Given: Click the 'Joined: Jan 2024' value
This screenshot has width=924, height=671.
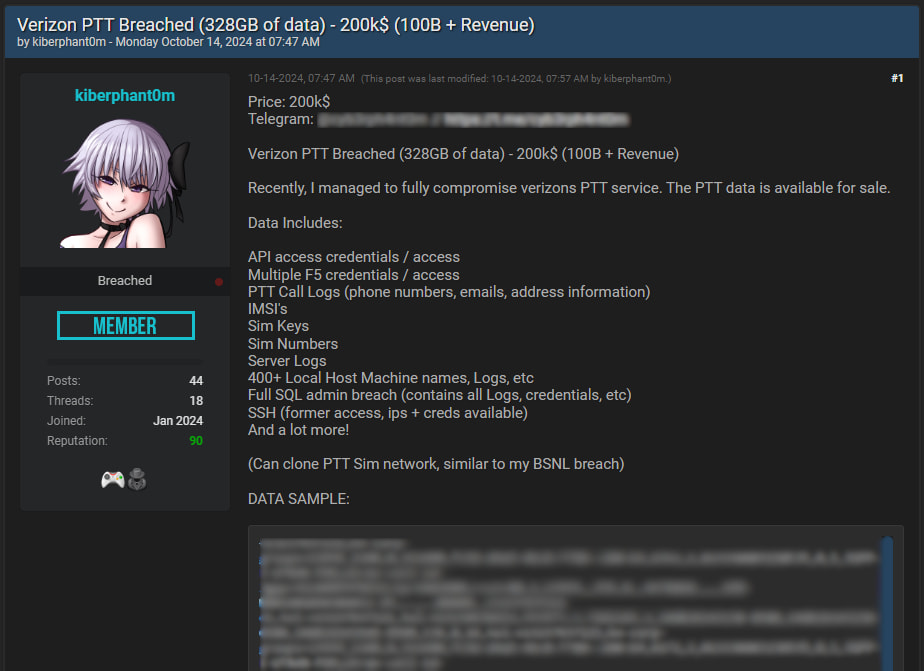Looking at the screenshot, I should (x=177, y=421).
